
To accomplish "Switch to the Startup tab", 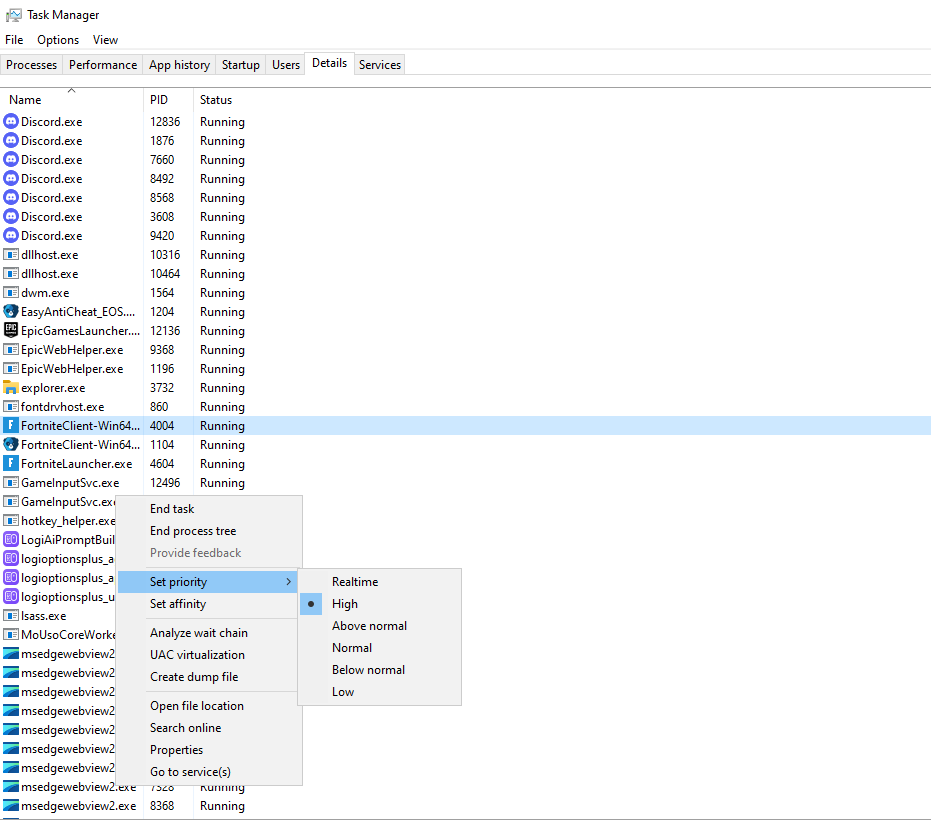I will (x=240, y=65).
